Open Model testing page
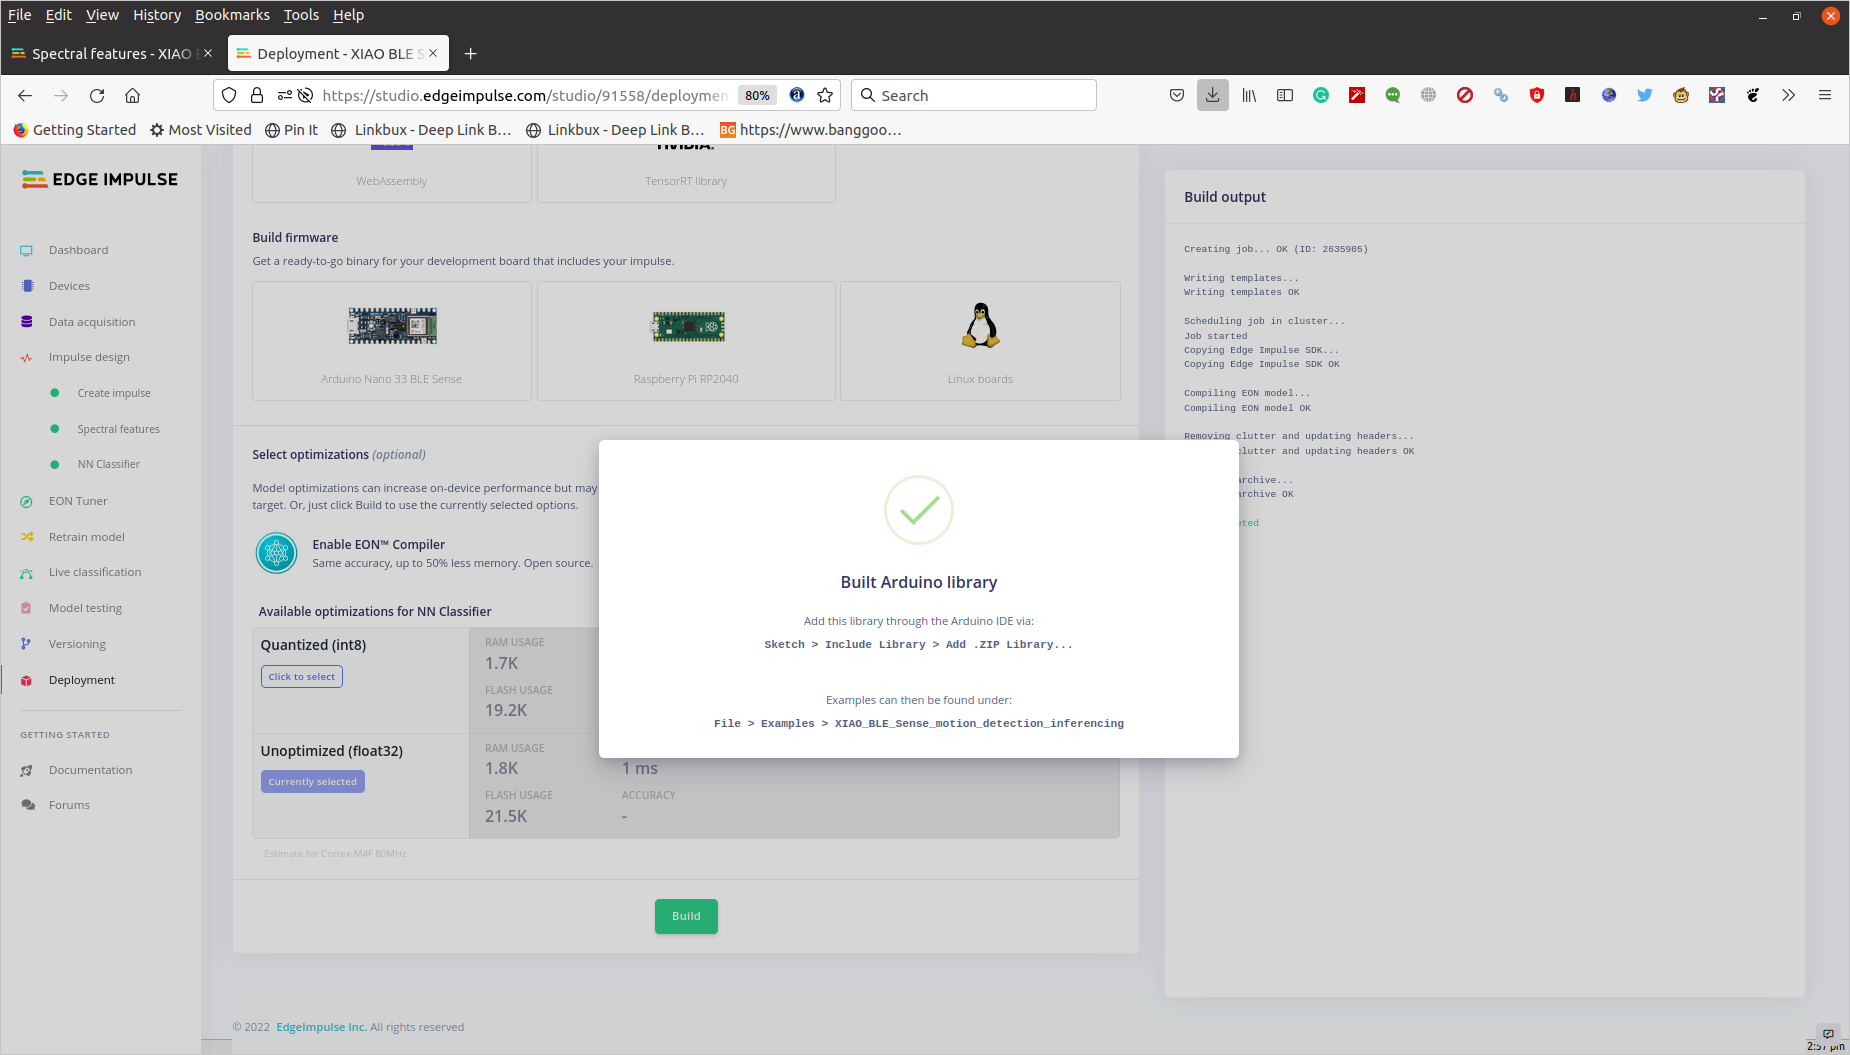Screen dimensions: 1850x1055 coord(85,608)
